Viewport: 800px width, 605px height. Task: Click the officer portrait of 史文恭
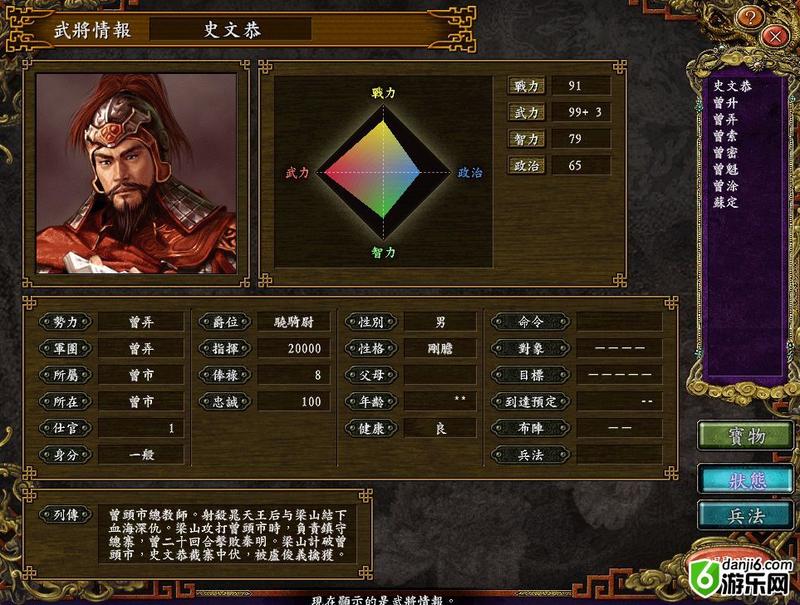(x=136, y=173)
